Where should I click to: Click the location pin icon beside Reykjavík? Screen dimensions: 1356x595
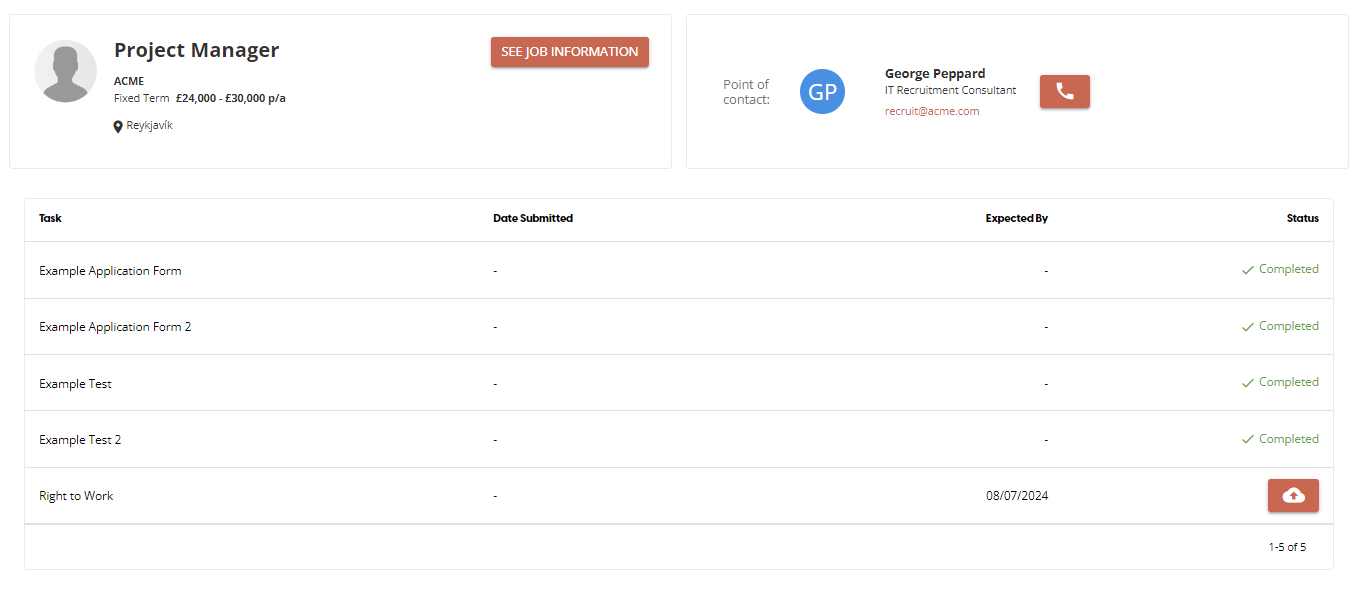click(118, 127)
